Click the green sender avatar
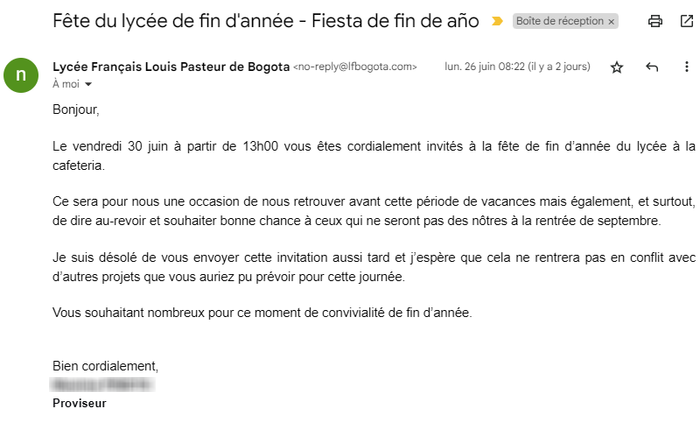The width and height of the screenshot is (700, 423). pos(20,75)
